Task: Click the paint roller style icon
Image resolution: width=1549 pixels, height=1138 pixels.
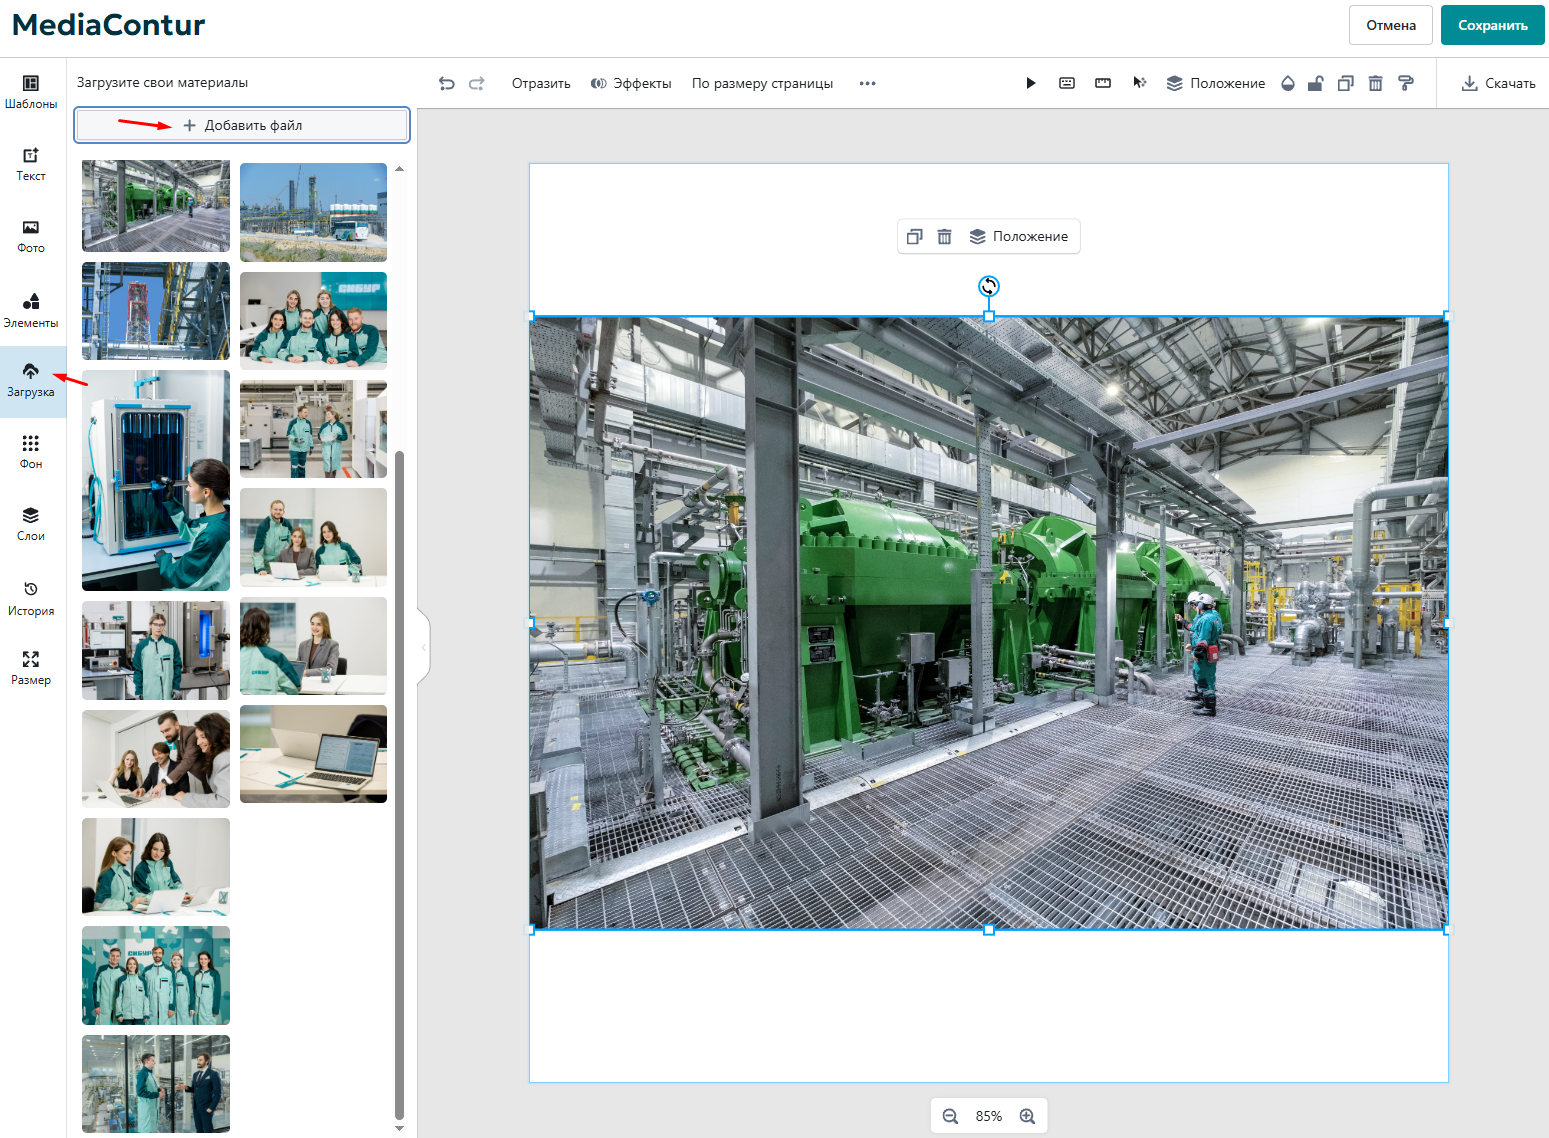Action: (1406, 83)
